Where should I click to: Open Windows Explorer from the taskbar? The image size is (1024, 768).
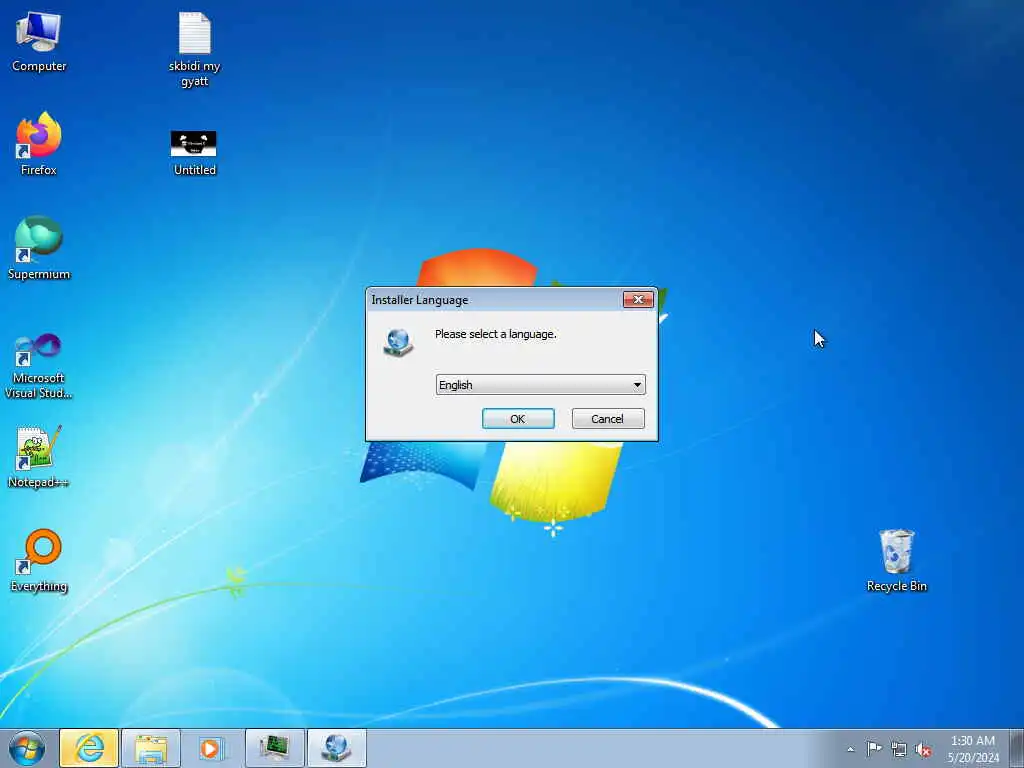[x=151, y=748]
